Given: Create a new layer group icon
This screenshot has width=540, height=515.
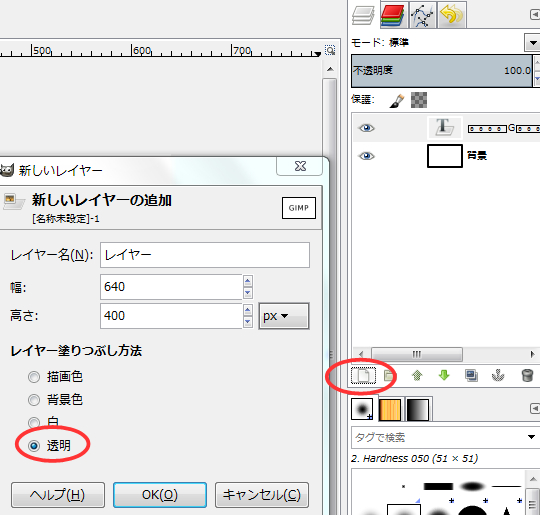Looking at the screenshot, I should [389, 375].
